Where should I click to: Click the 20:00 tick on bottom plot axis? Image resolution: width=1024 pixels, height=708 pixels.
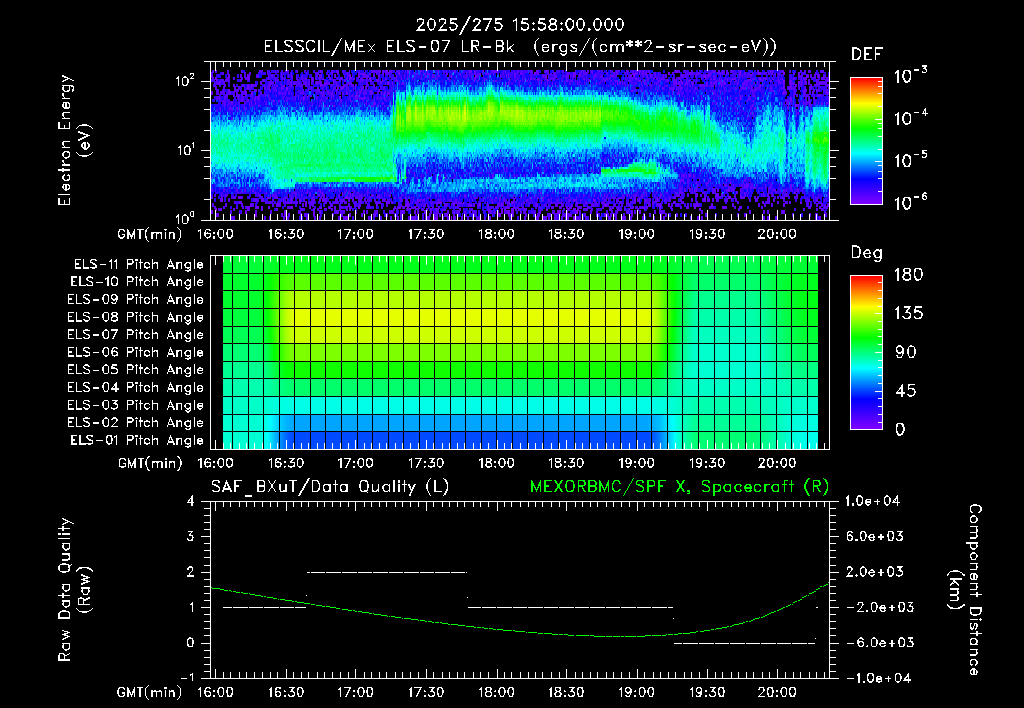(776, 692)
